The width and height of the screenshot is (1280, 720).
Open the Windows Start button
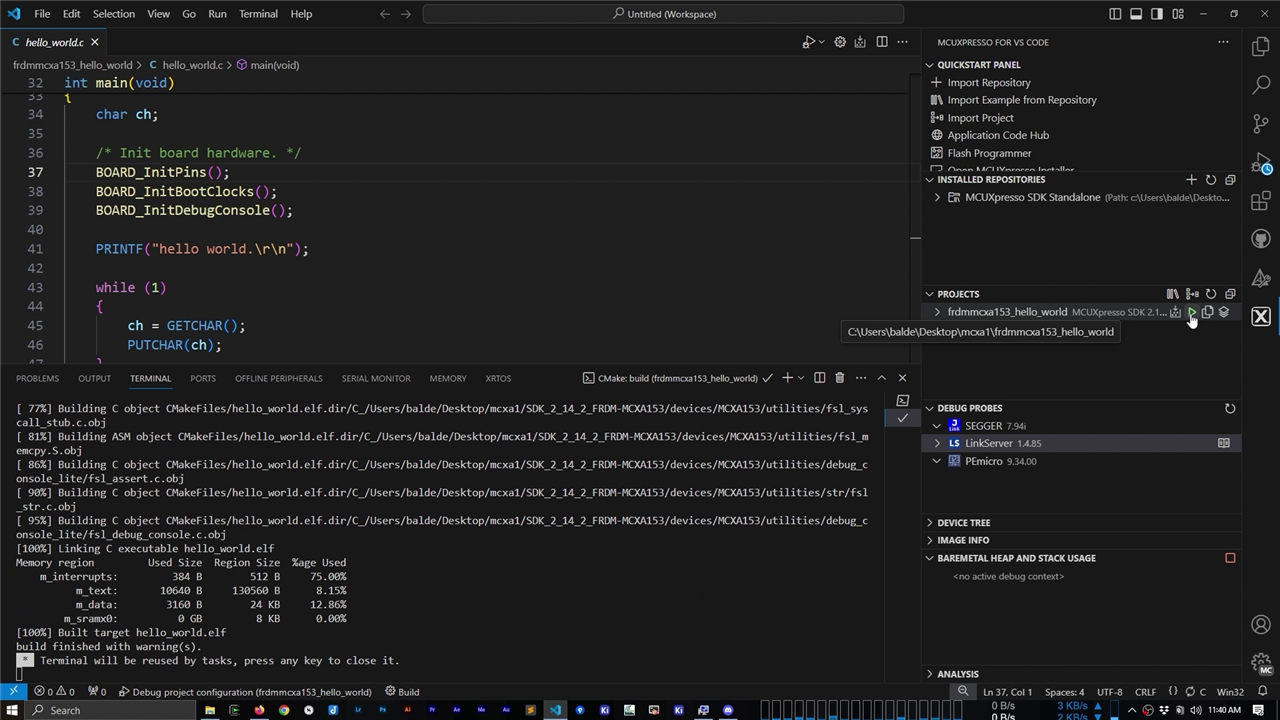pos(11,710)
